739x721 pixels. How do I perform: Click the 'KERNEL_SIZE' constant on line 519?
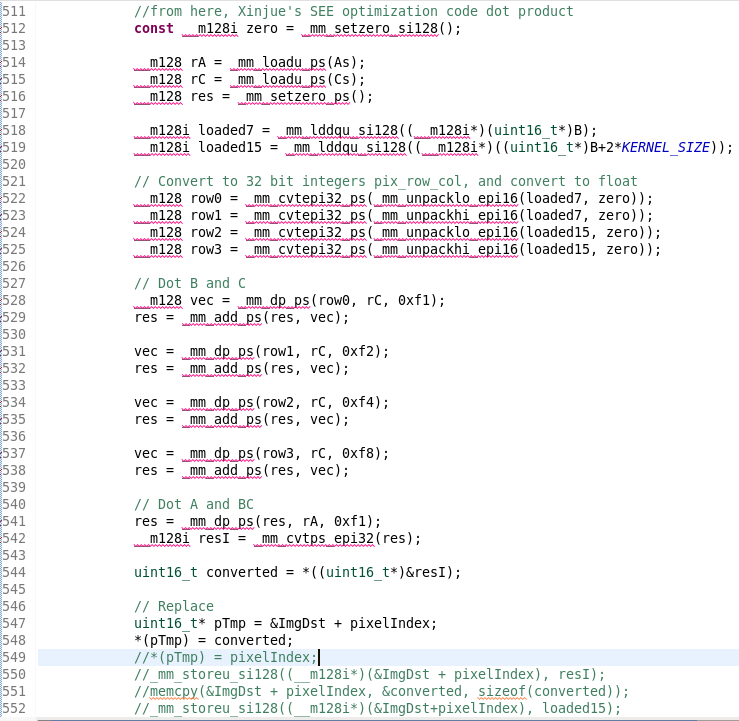point(665,147)
